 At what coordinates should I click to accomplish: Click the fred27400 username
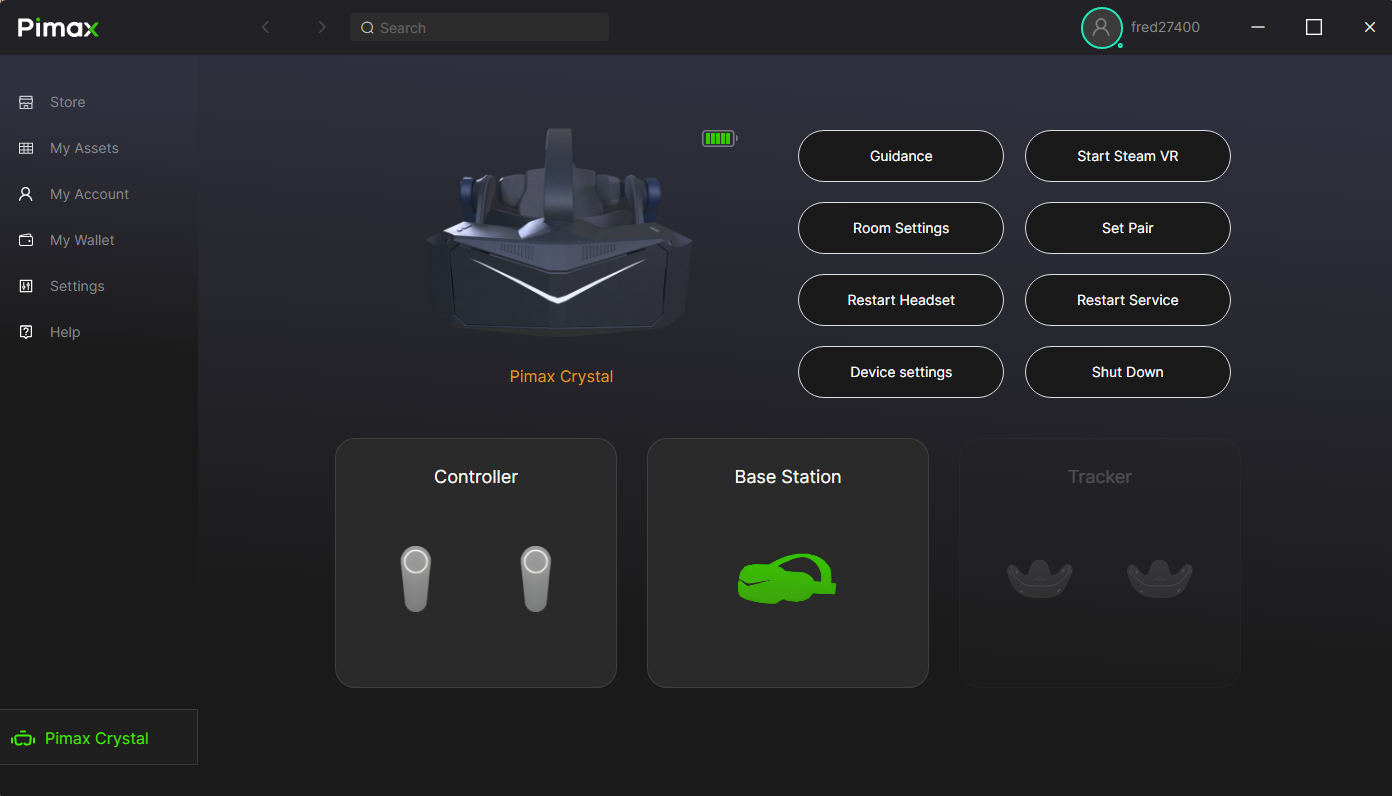(1165, 28)
